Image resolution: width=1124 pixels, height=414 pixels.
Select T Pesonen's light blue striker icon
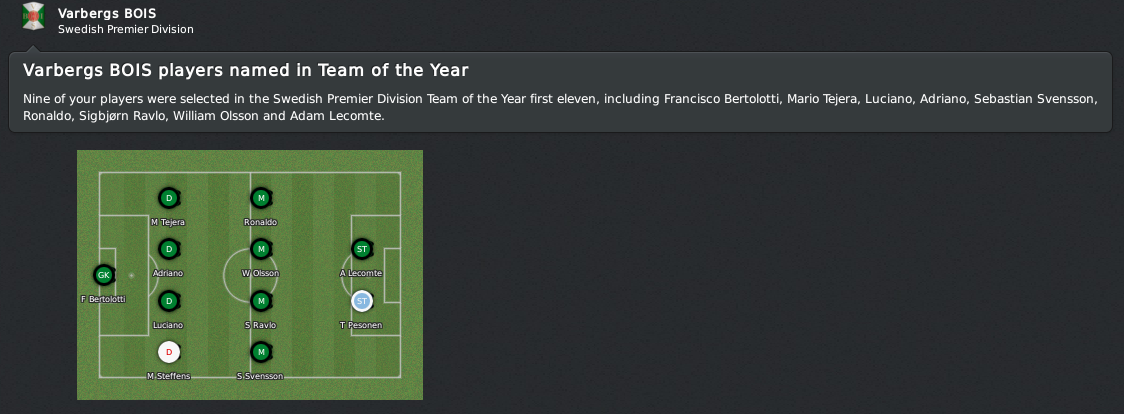click(362, 301)
